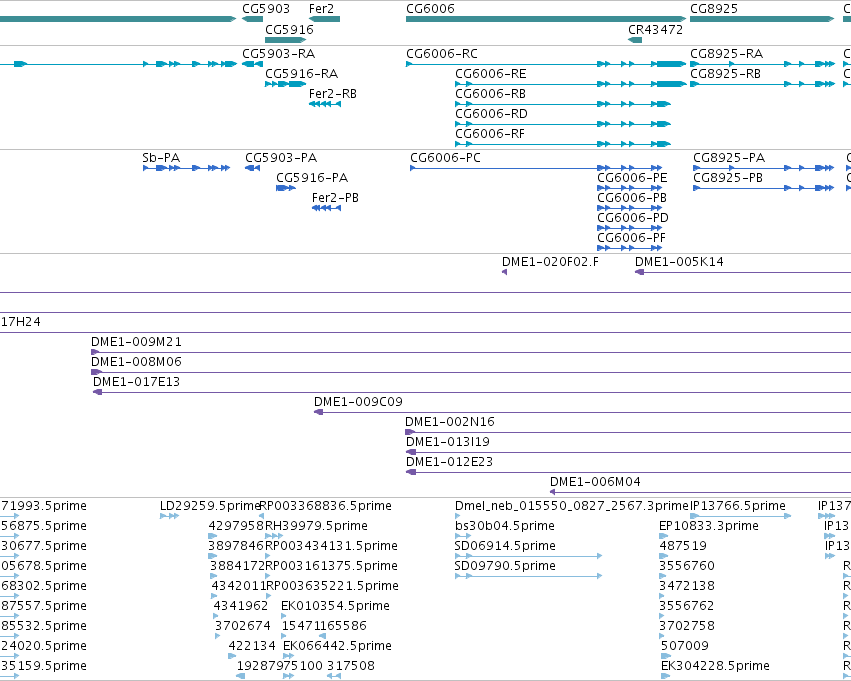
Task: Click clone label DME1-006M04
Action: (x=595, y=482)
